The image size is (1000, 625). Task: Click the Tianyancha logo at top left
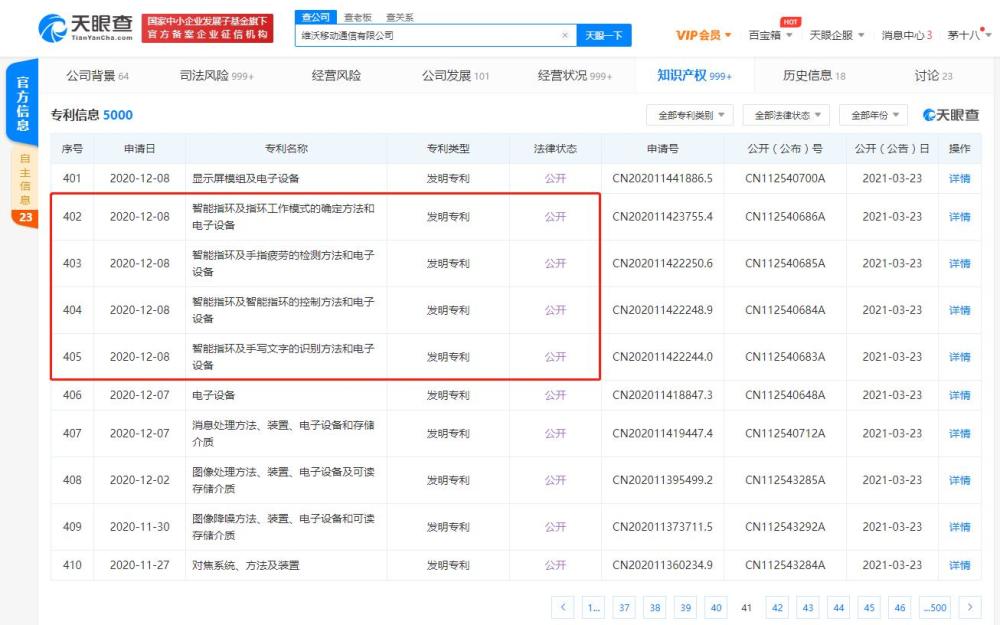point(85,27)
